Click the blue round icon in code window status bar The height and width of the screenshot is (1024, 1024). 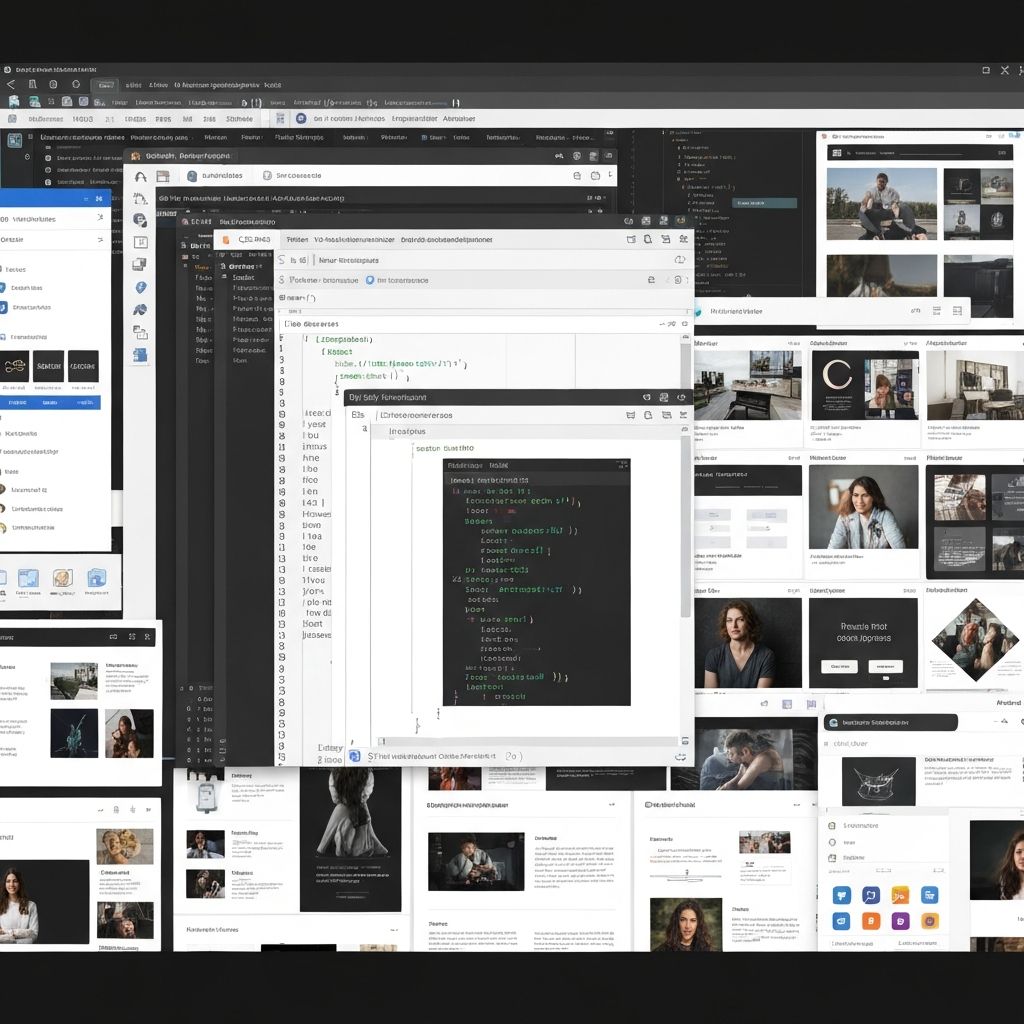point(354,756)
